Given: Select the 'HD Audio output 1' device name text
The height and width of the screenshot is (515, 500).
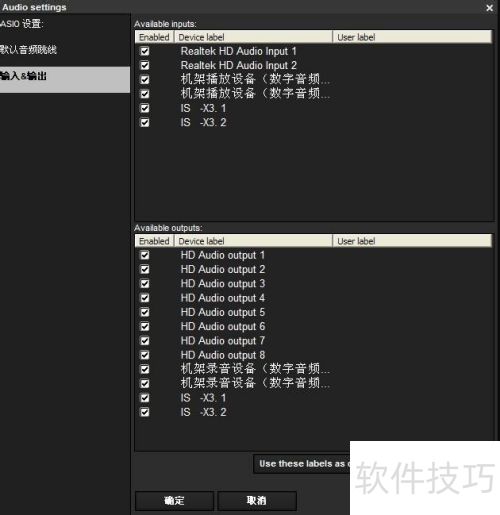Looking at the screenshot, I should point(223,255).
